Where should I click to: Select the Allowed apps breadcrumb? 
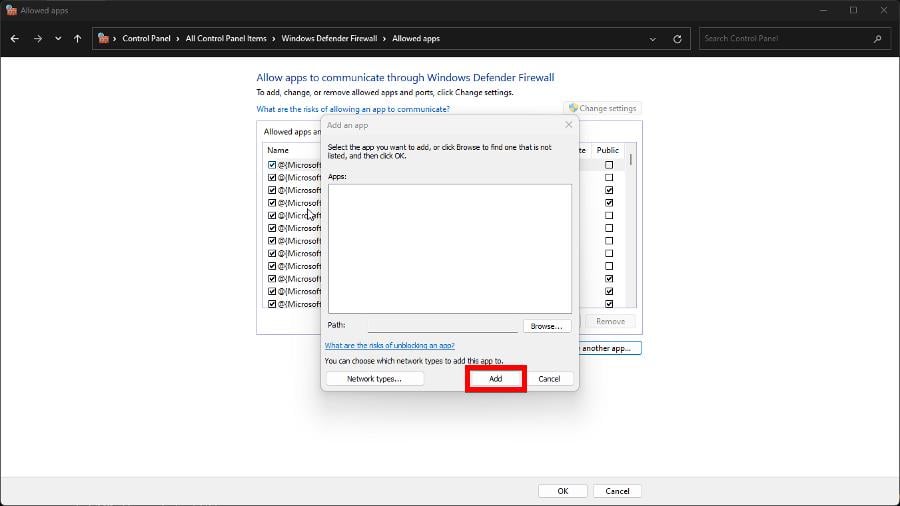point(416,38)
